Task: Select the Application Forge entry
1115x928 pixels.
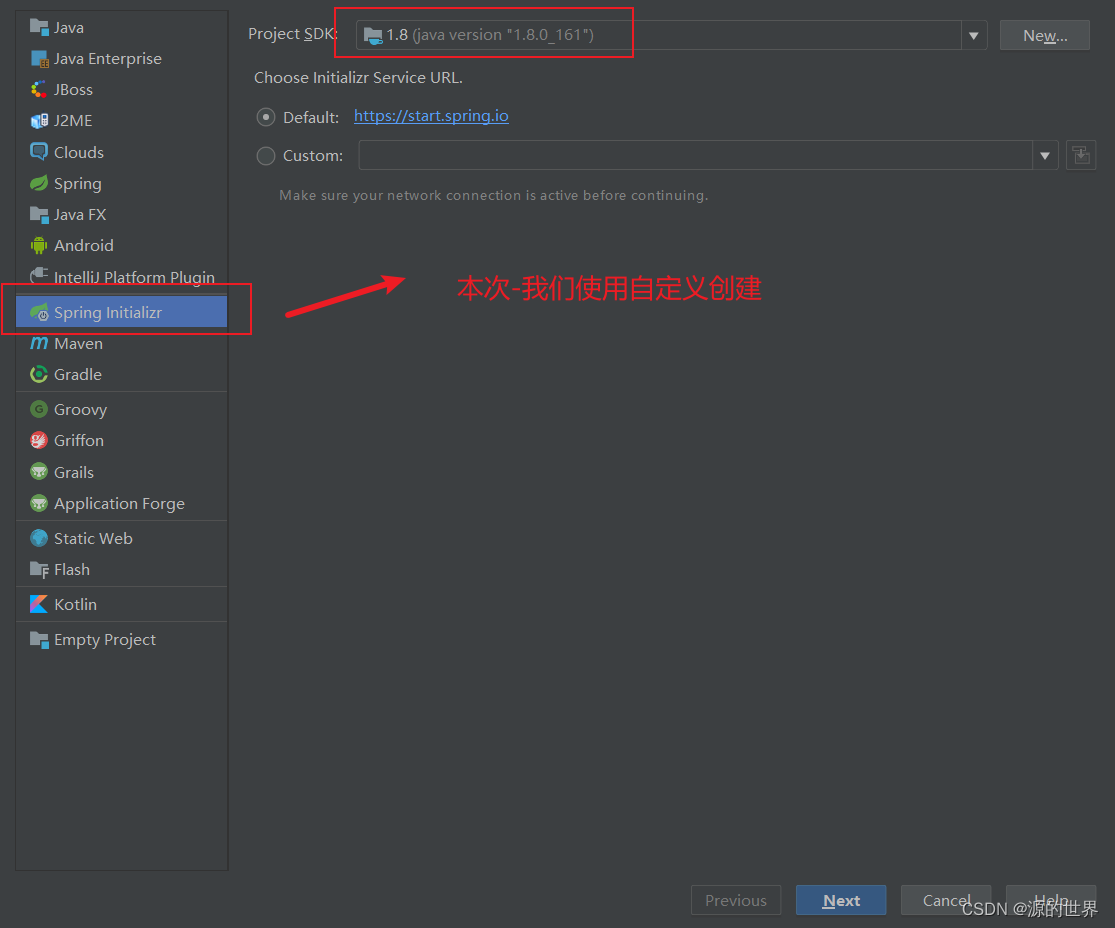Action: (122, 503)
